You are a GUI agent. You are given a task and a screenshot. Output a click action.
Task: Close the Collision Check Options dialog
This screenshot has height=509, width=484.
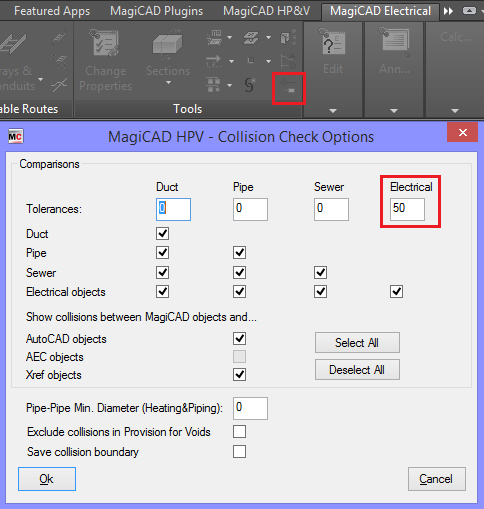(462, 133)
